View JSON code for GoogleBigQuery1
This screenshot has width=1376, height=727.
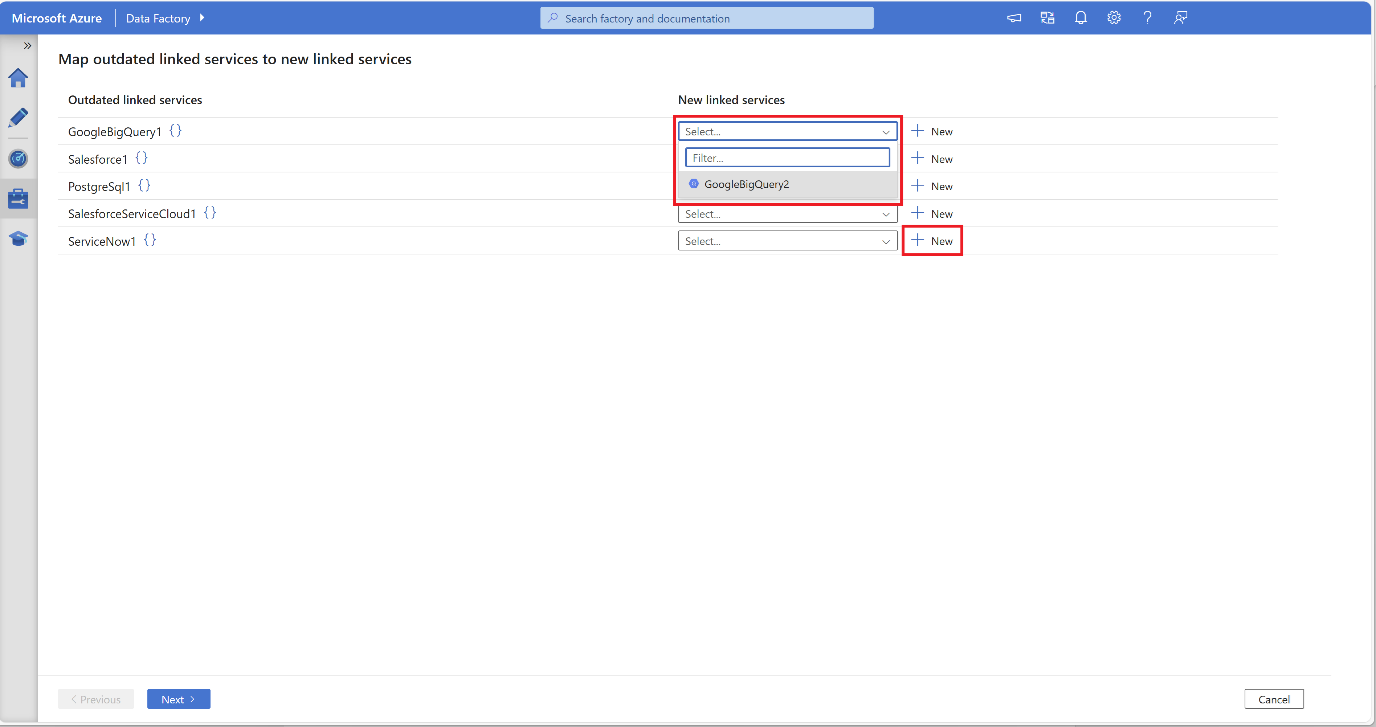(175, 131)
